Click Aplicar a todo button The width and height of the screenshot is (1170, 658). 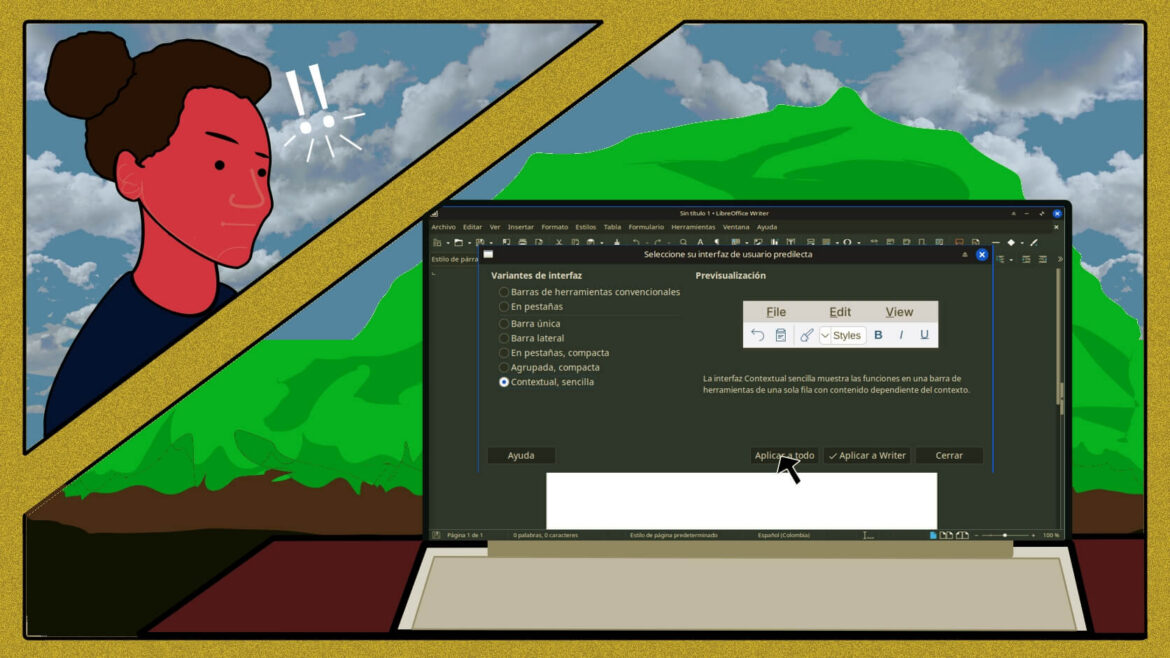coord(784,455)
